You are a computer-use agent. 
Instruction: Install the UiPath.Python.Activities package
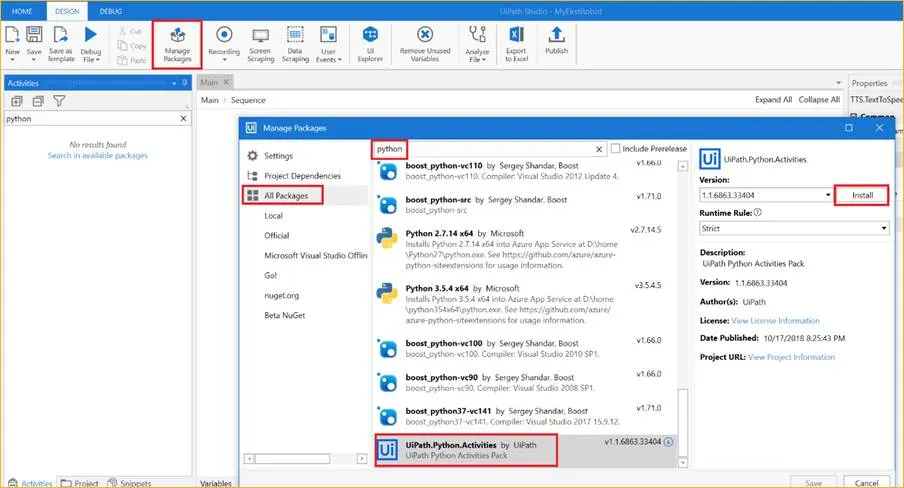click(862, 195)
